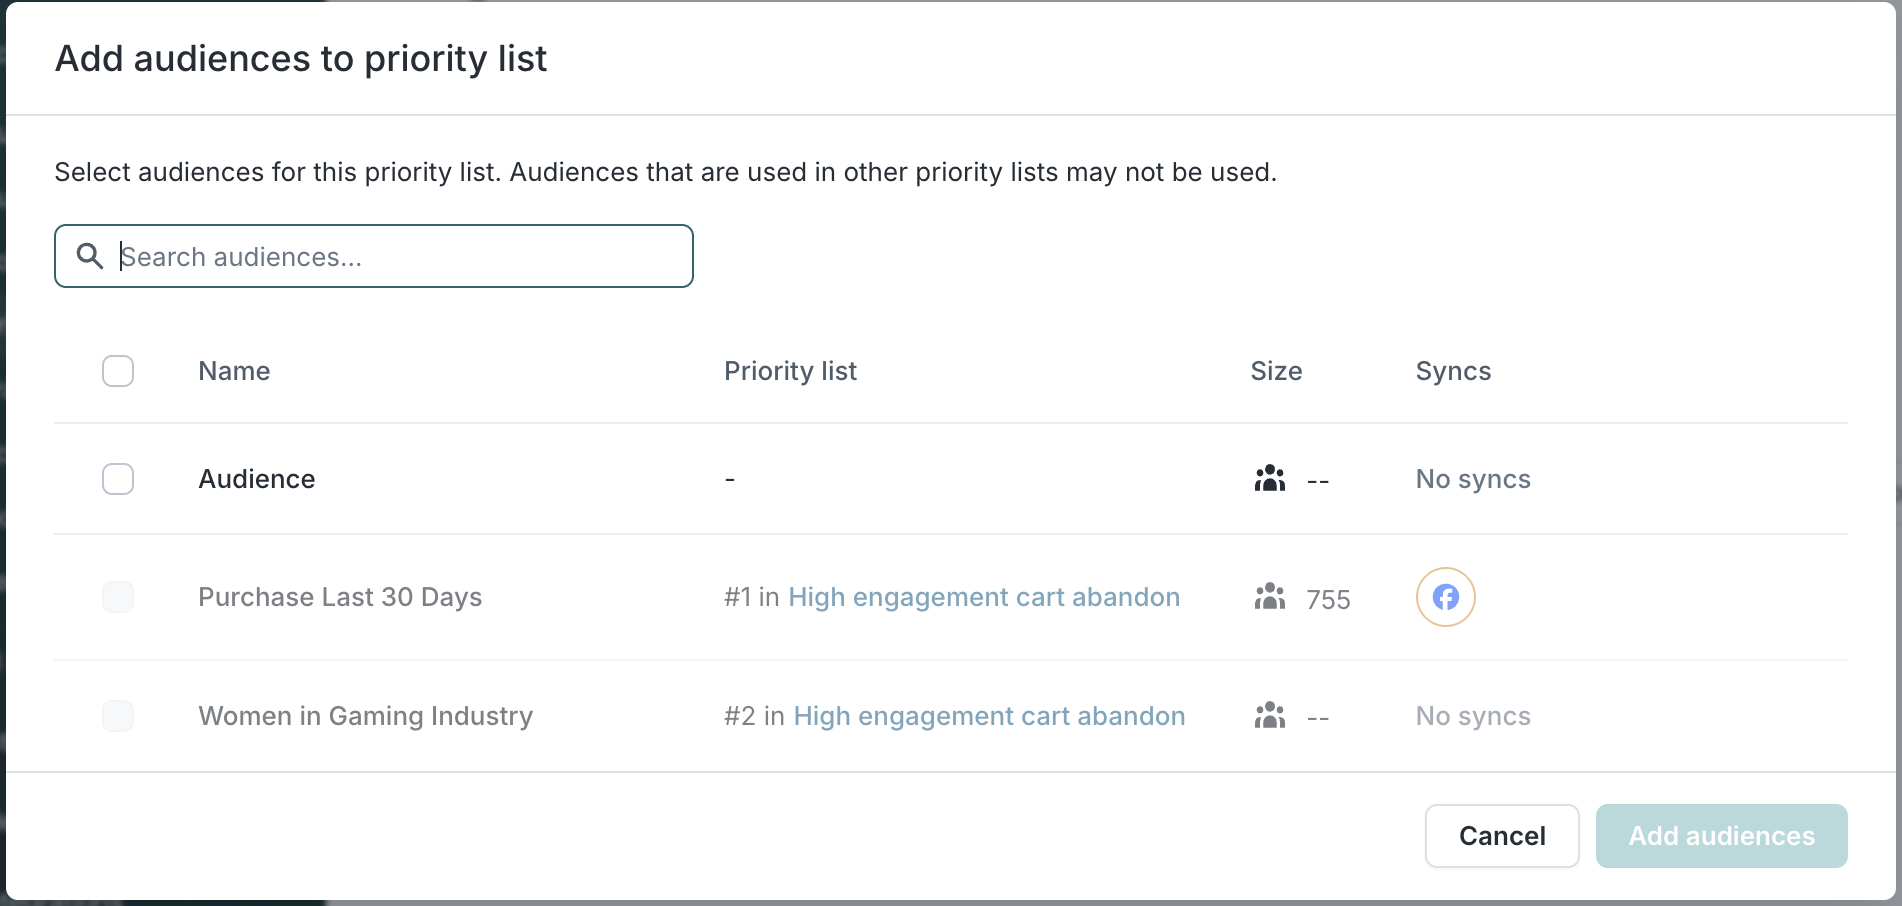Click the Syncs column header

(x=1453, y=371)
